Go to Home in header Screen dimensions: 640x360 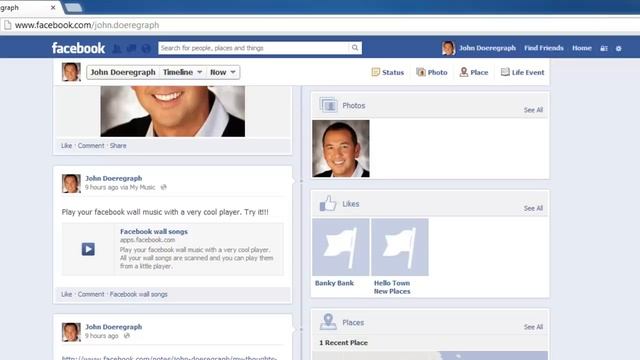click(x=582, y=48)
